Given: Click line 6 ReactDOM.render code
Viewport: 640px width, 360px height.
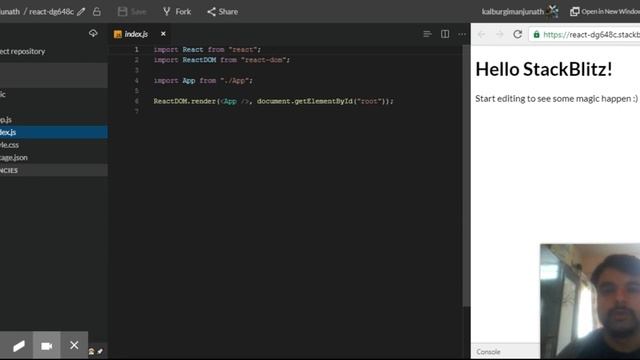Looking at the screenshot, I should coord(273,101).
